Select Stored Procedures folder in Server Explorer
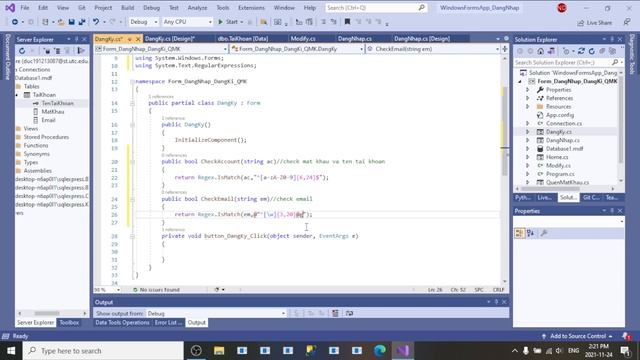Screen dimensions: 640x360 pyautogui.click(x=46, y=137)
